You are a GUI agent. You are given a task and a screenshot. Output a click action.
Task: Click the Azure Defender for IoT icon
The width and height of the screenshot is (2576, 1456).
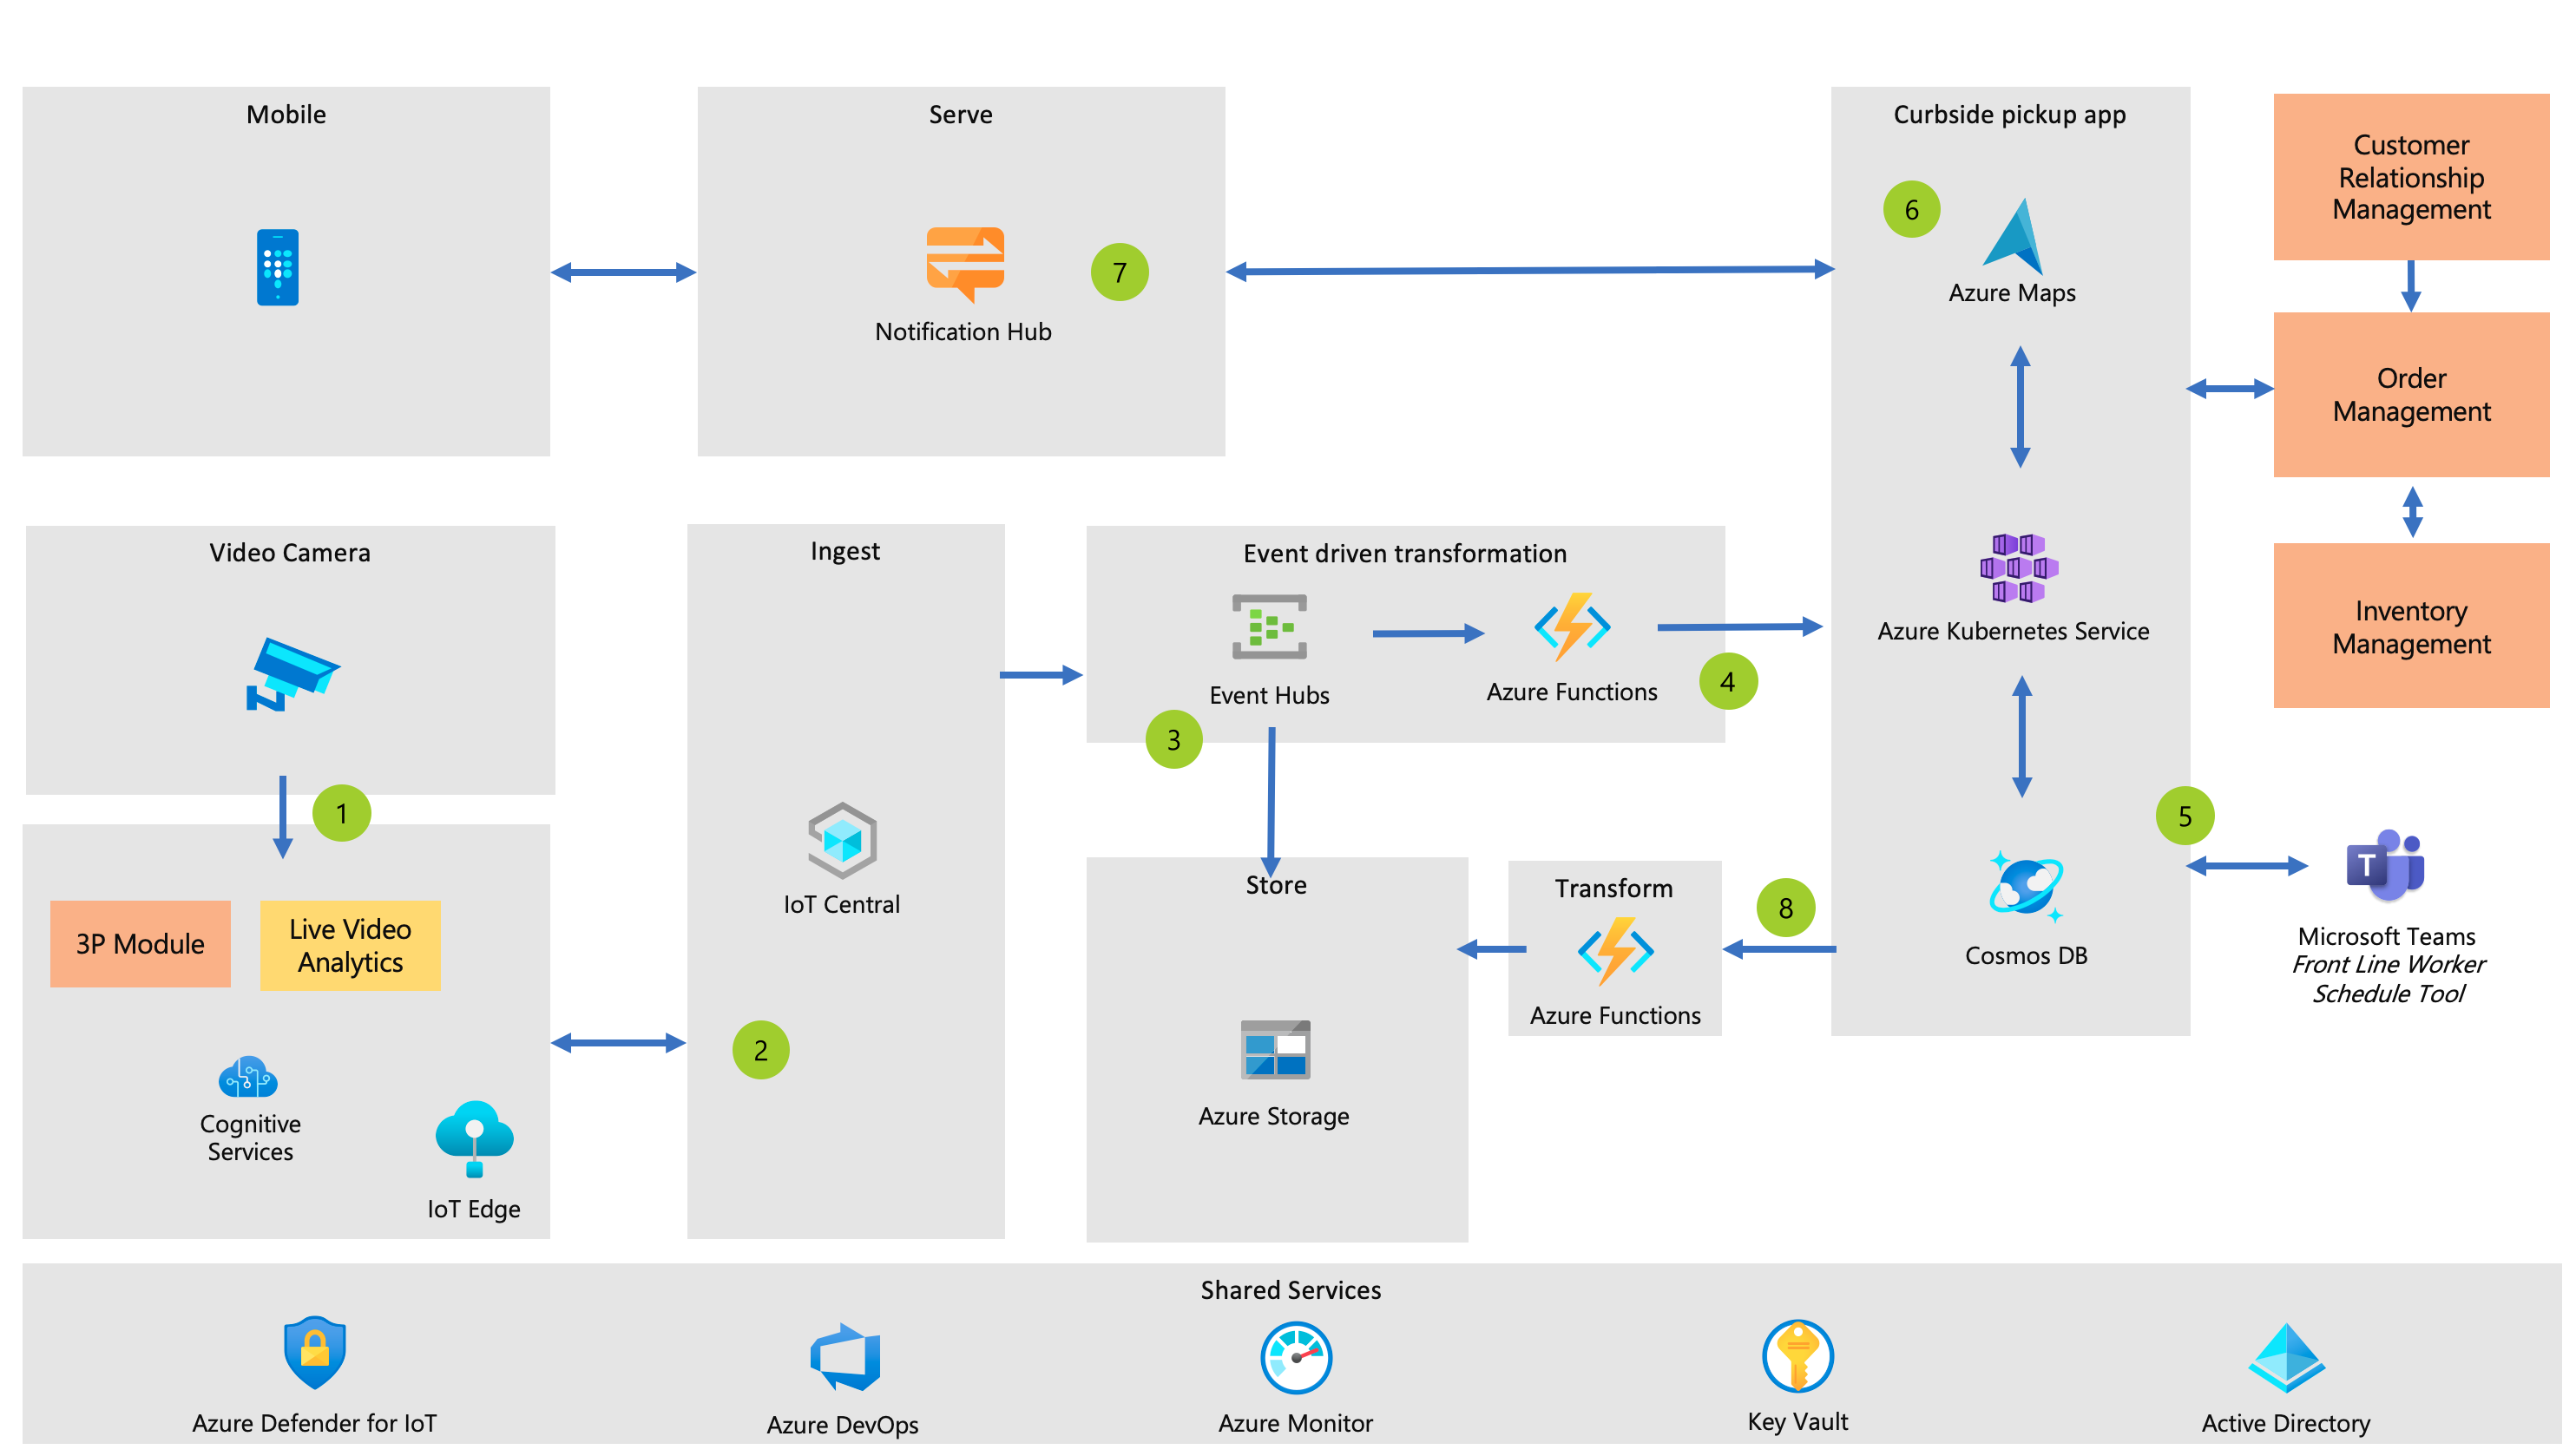point(314,1352)
